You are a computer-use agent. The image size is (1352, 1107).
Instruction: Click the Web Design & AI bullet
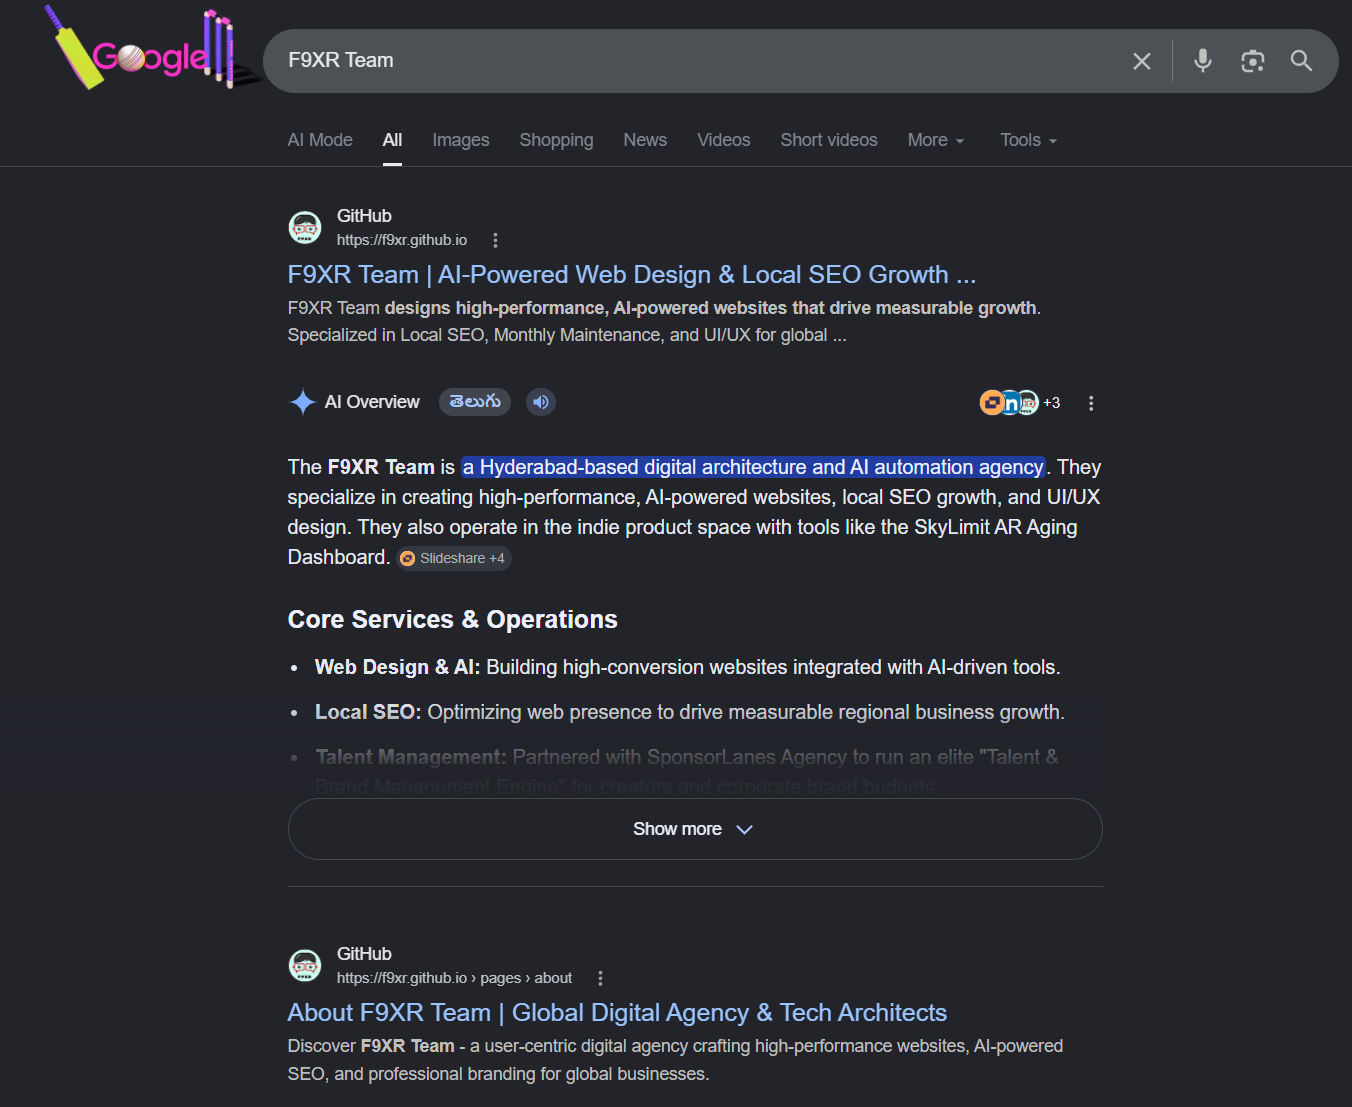tap(688, 667)
